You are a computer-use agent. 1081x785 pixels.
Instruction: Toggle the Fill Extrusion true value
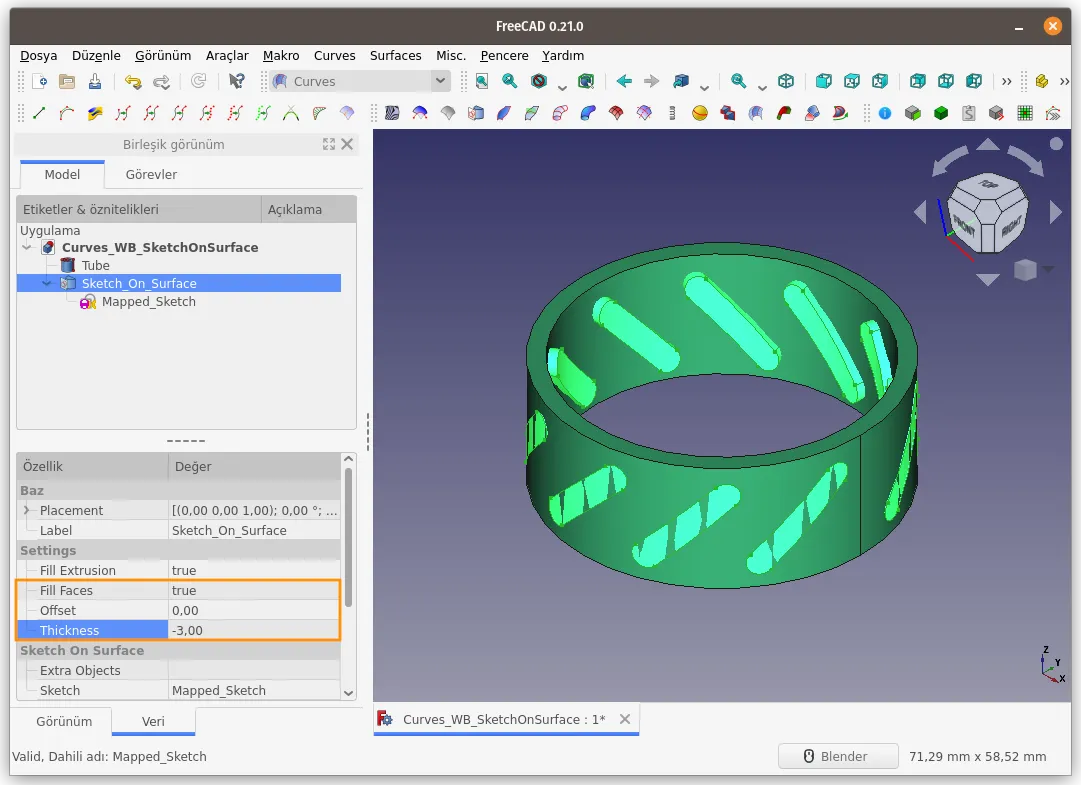click(x=254, y=570)
